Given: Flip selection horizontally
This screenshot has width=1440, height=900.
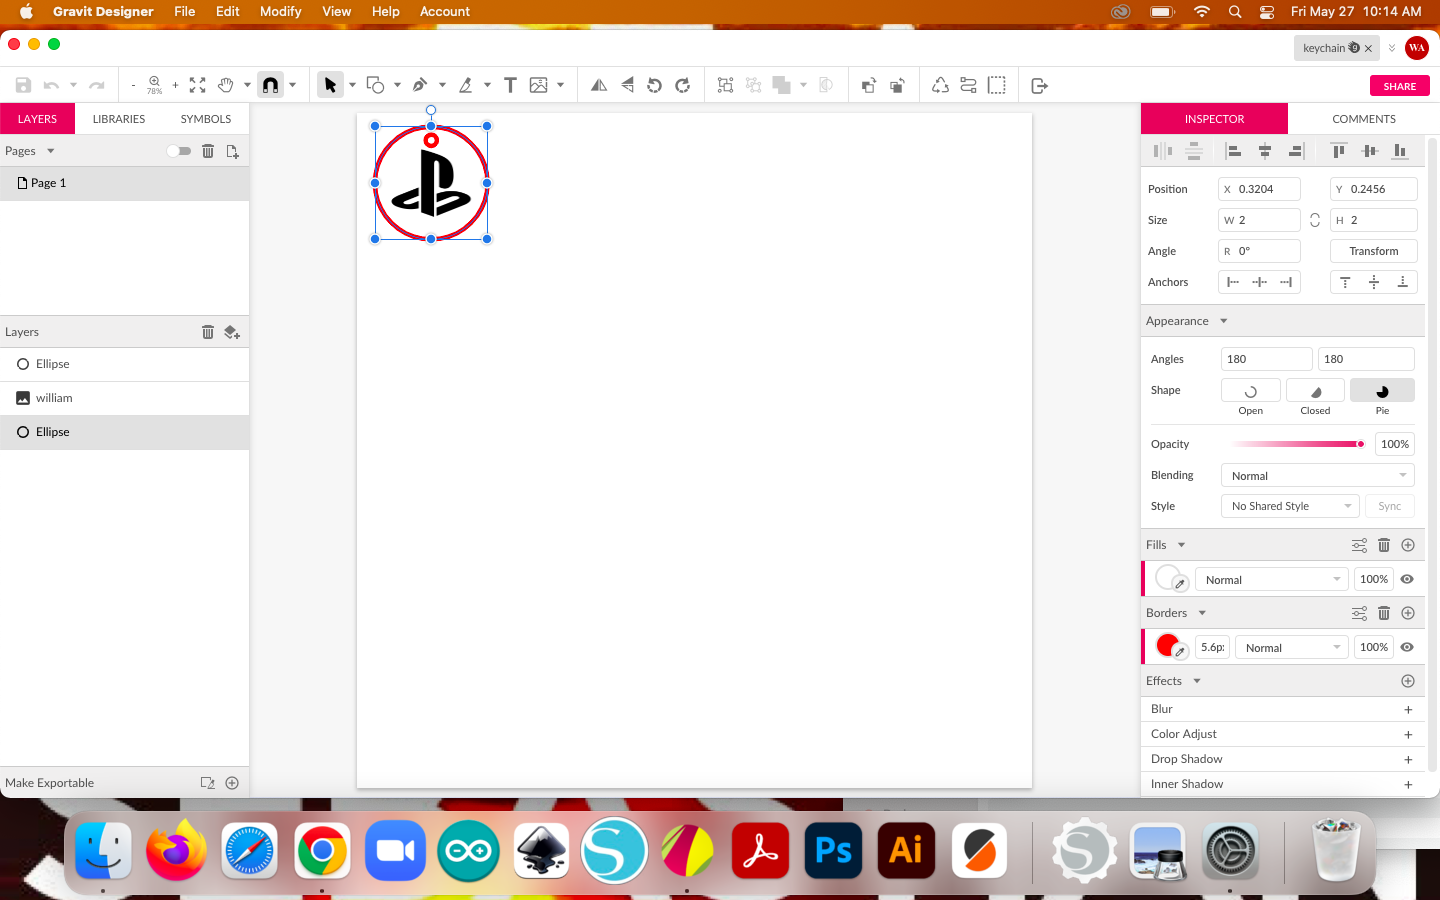Looking at the screenshot, I should (x=599, y=85).
